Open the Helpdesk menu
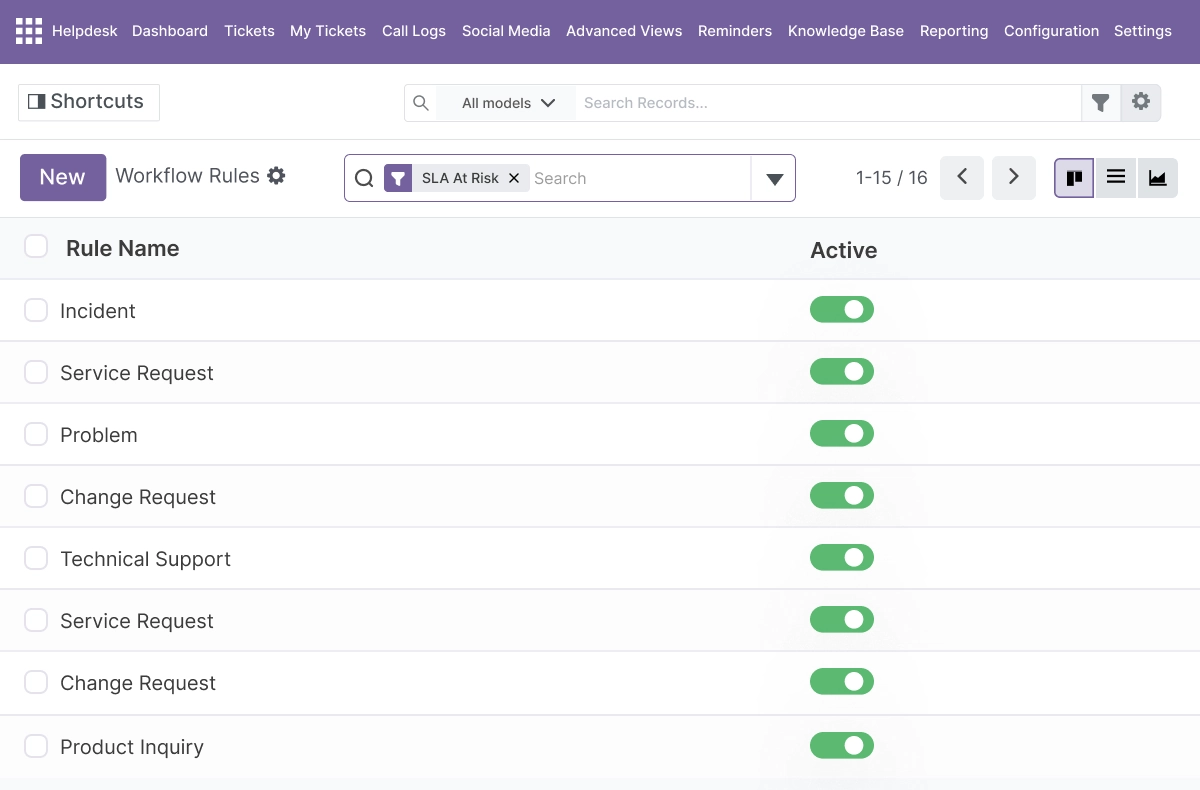1200x790 pixels. [x=85, y=31]
